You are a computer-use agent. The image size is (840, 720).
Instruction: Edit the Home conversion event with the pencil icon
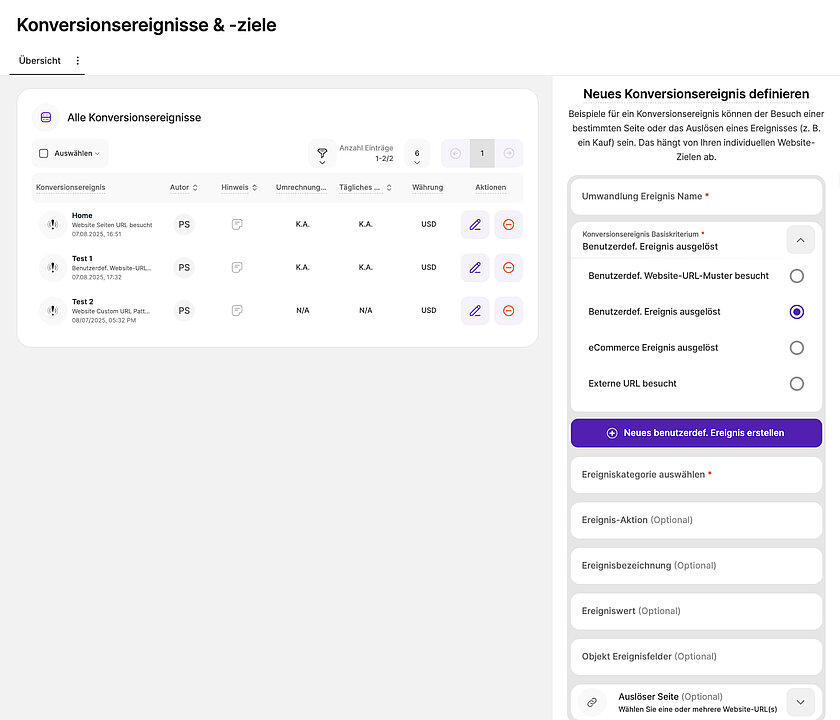pyautogui.click(x=474, y=224)
